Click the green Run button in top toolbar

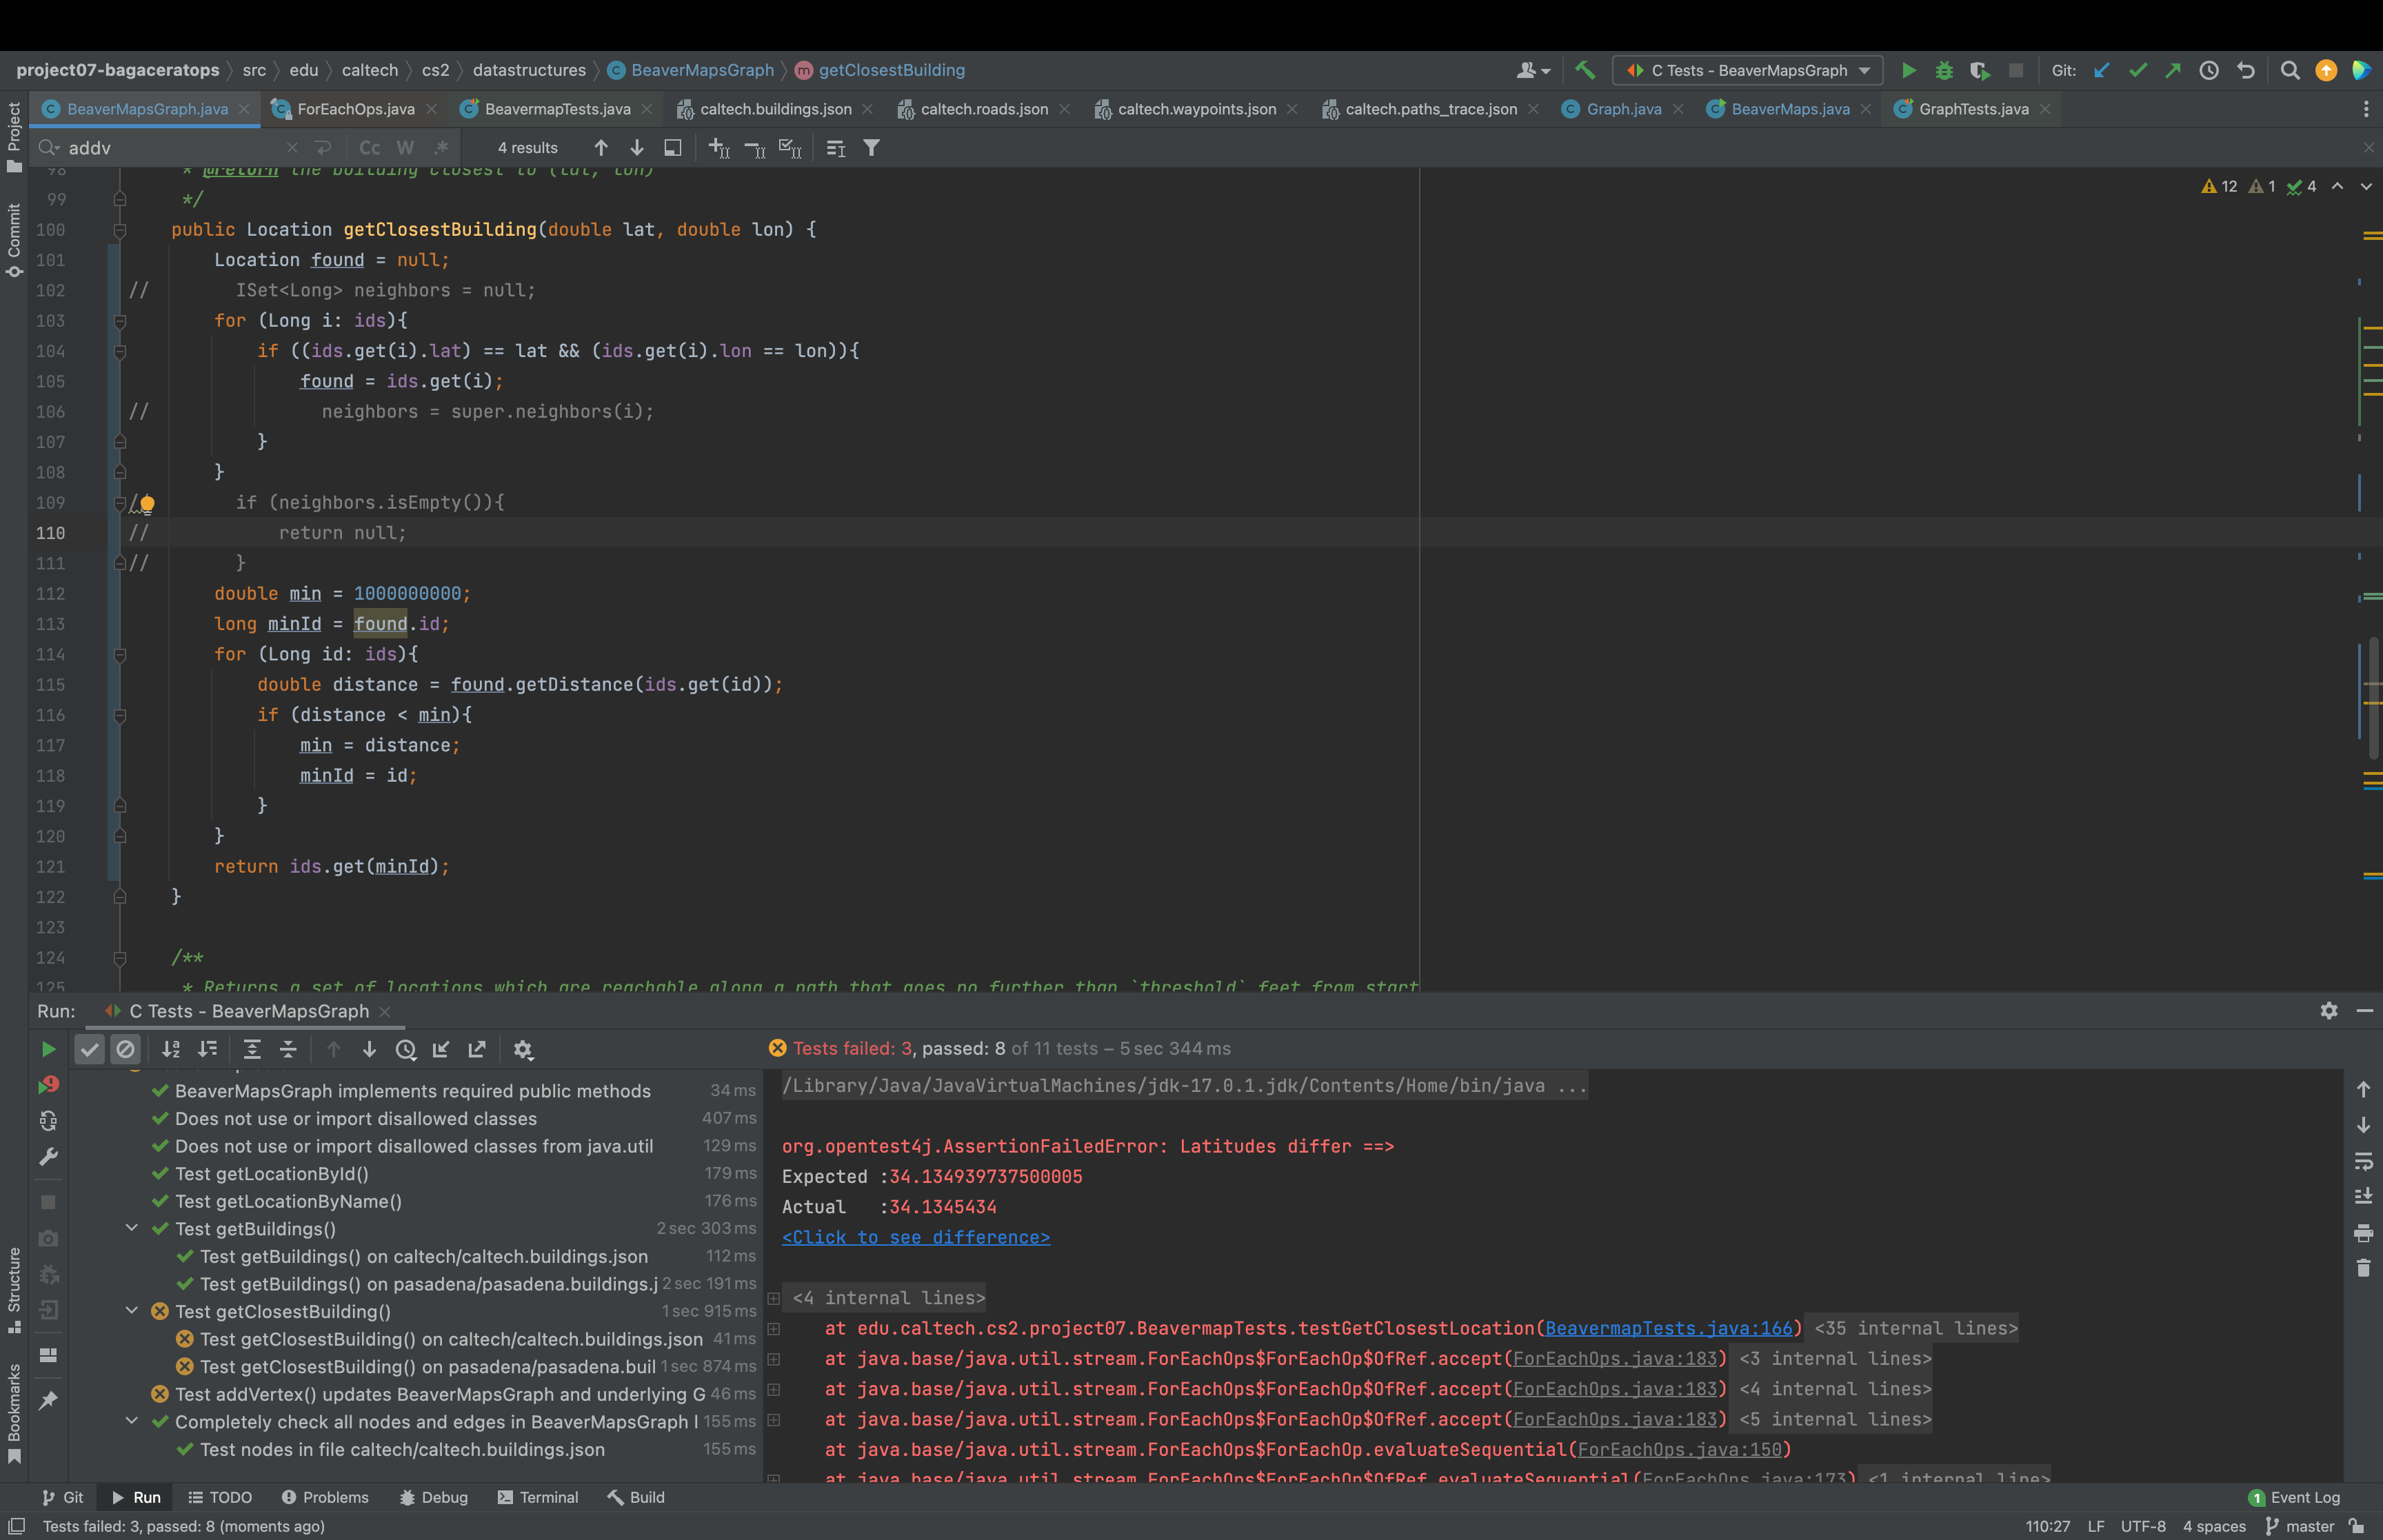tap(1908, 70)
